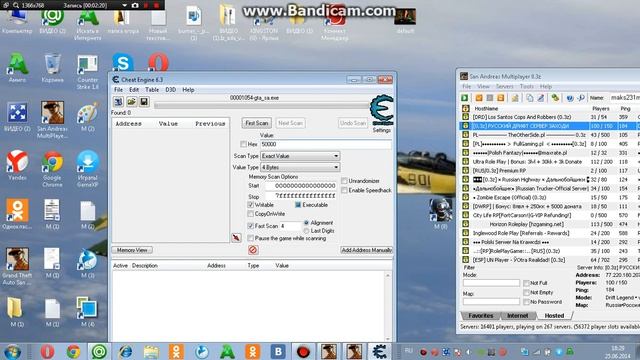Toggle the Hex checkbox
640x360 pixels.
(244, 144)
